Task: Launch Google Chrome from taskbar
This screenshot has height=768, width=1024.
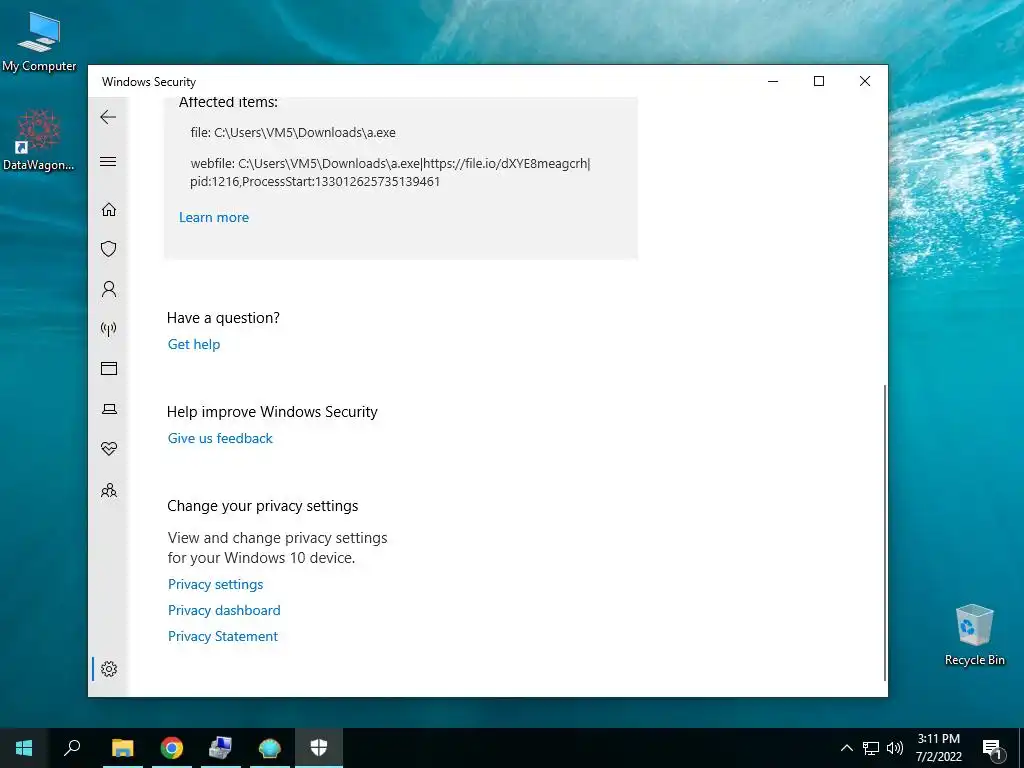Action: (x=172, y=748)
